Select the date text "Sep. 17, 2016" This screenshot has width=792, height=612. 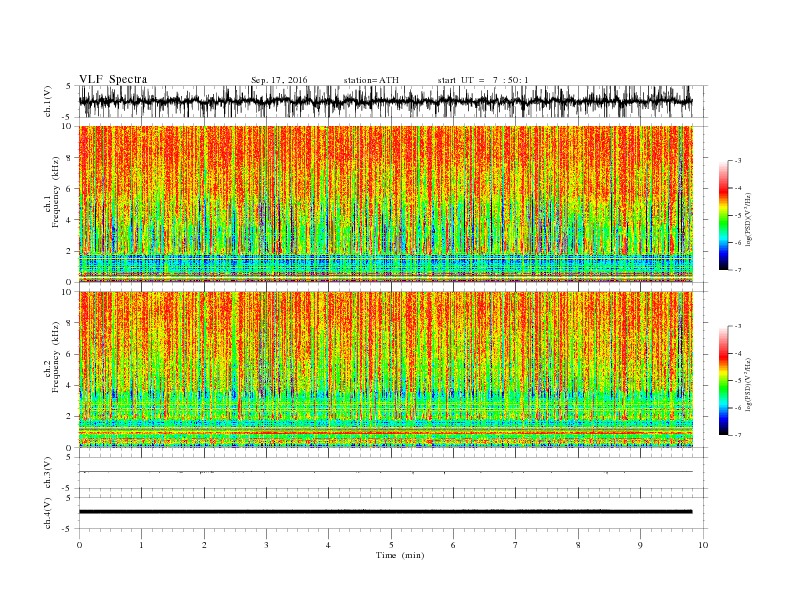[279, 80]
